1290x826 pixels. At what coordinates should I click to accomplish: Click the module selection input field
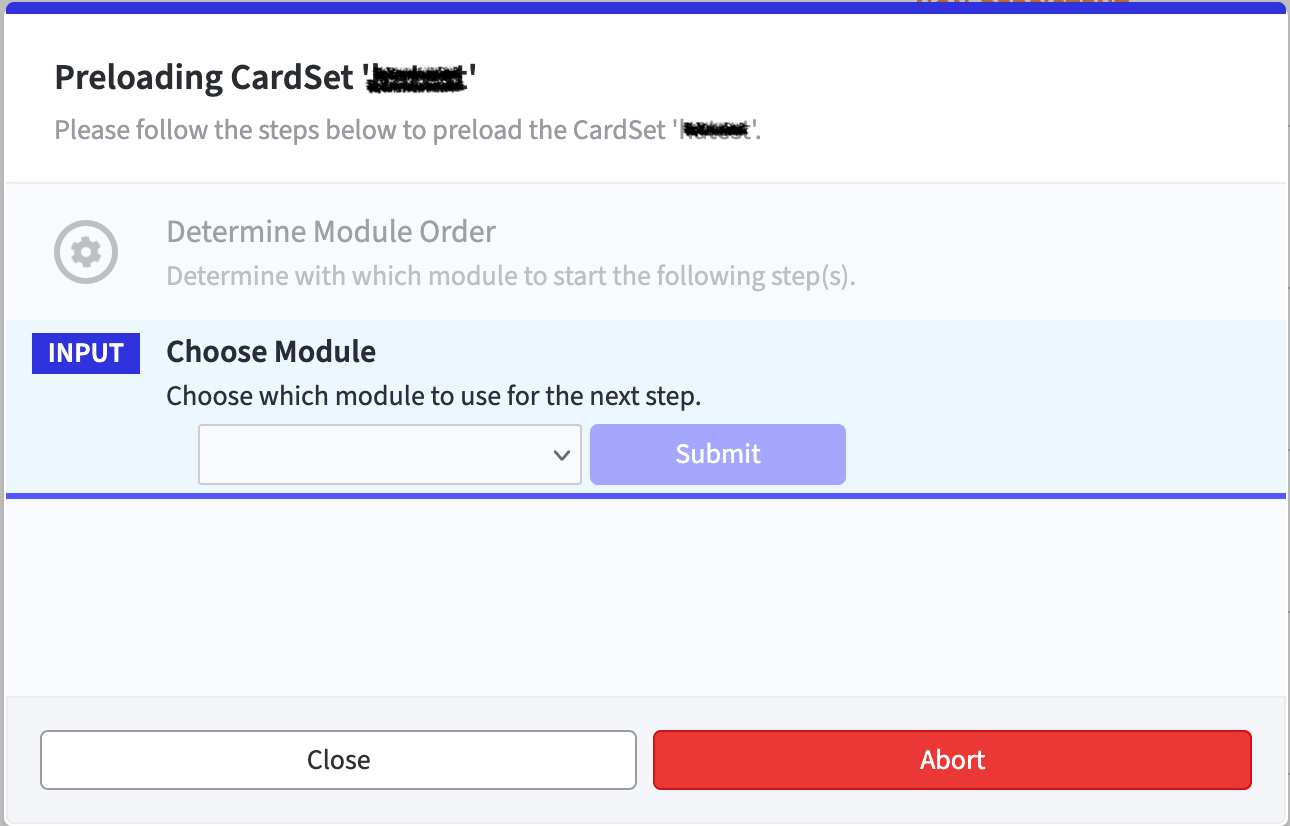[390, 454]
